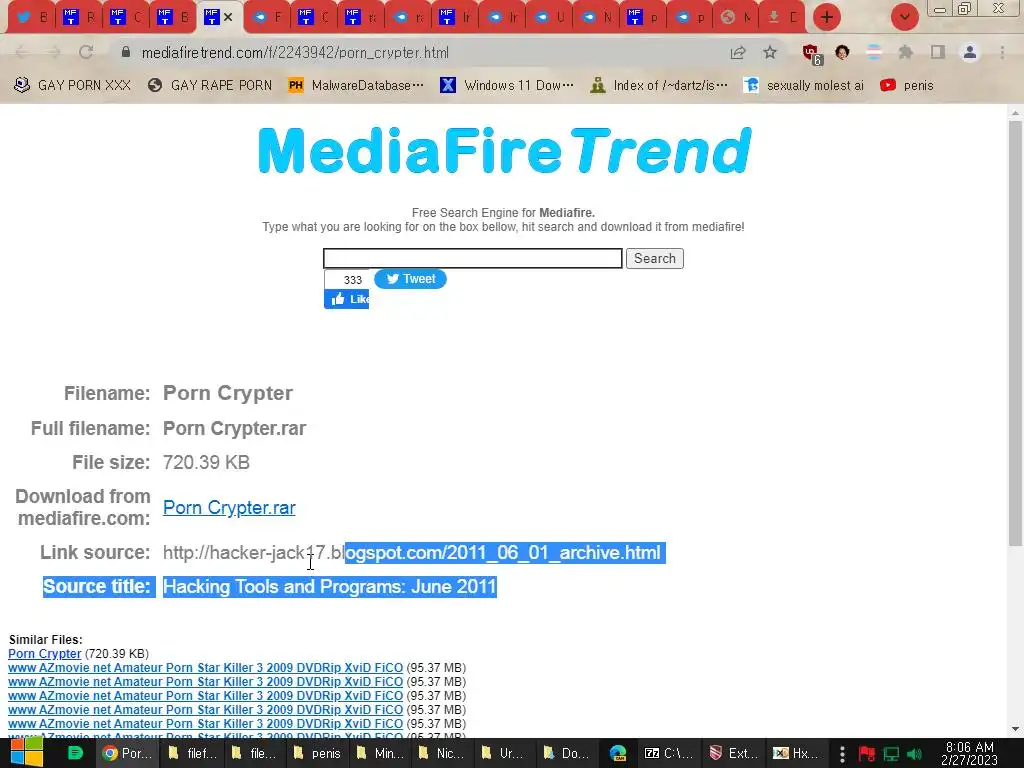The image size is (1024, 768).
Task: Bookmark this page with the star icon
Action: 770,52
